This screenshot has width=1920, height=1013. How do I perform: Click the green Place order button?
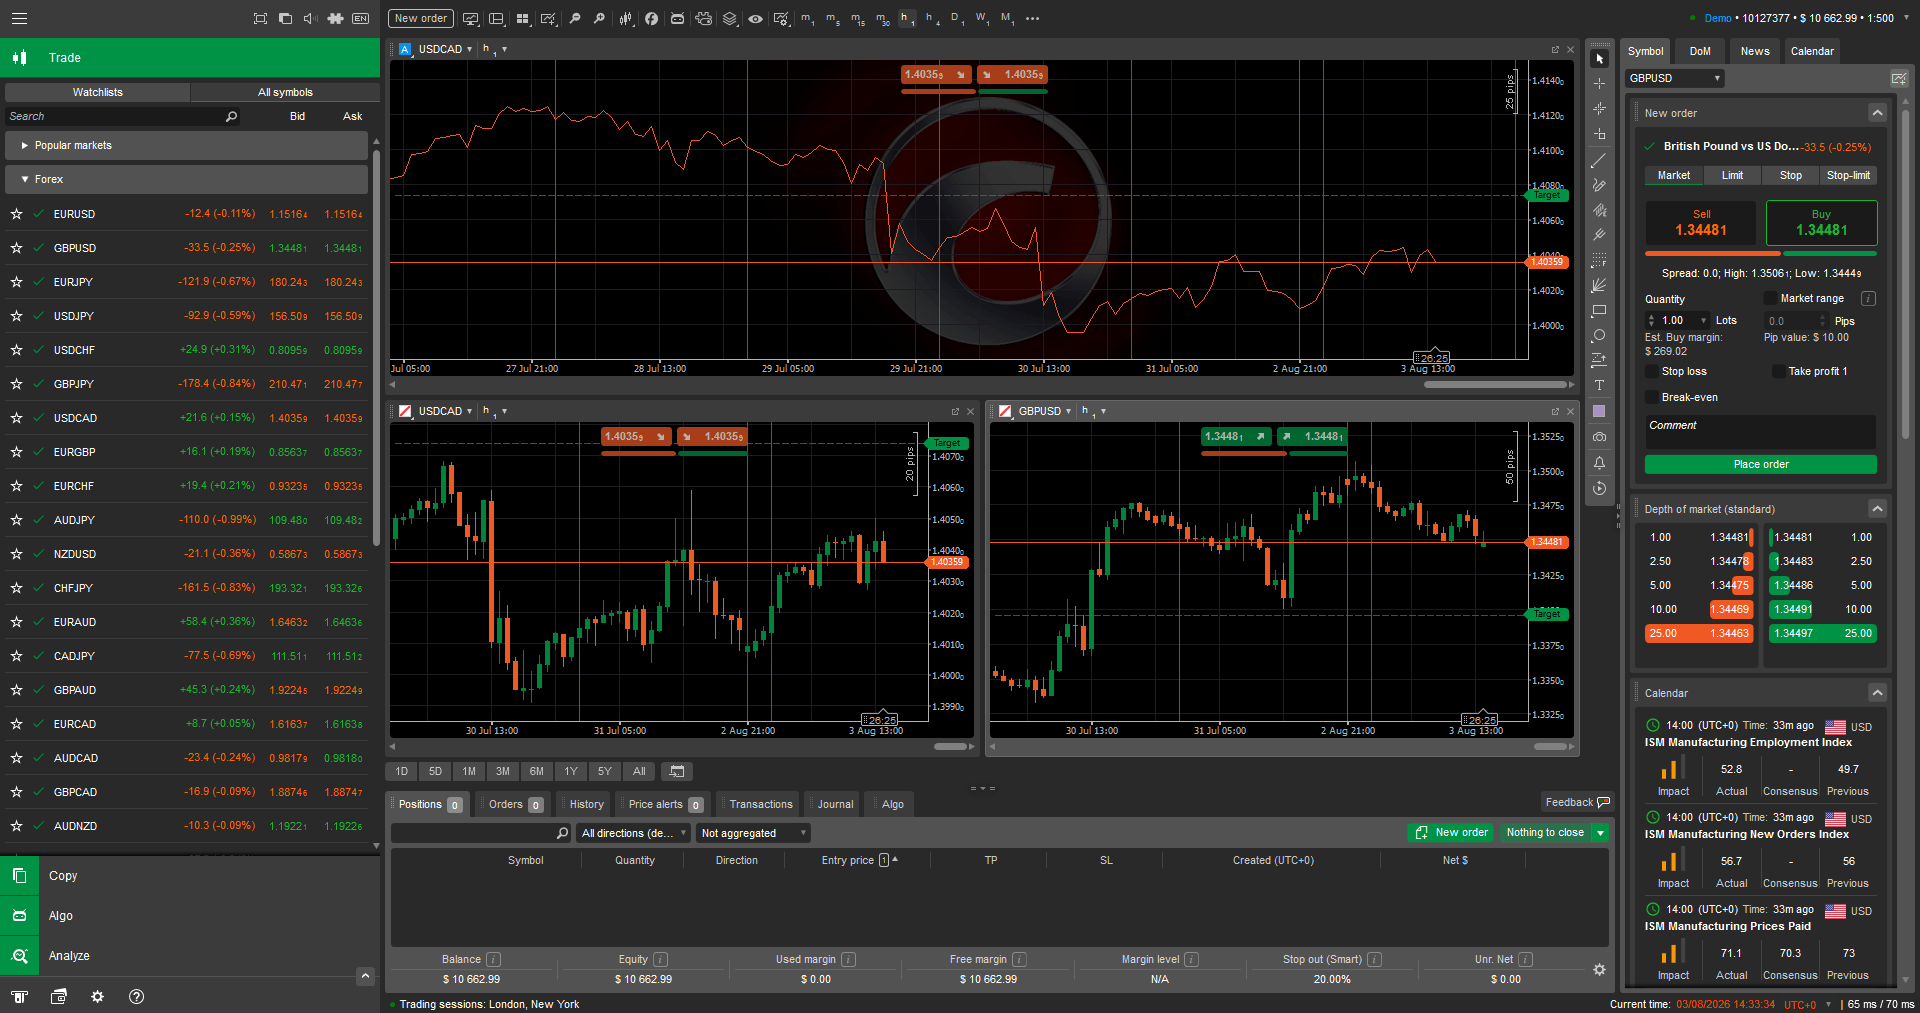[x=1760, y=464]
